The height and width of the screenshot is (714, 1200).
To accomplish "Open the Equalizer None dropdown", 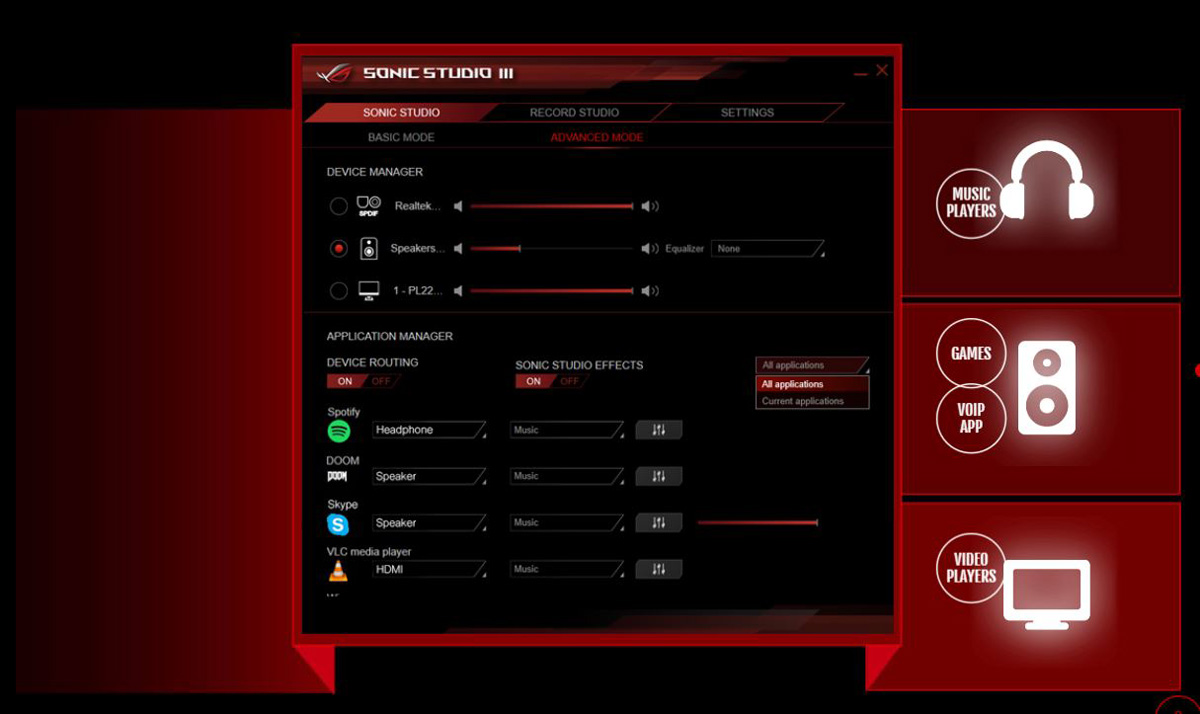I will click(x=768, y=248).
